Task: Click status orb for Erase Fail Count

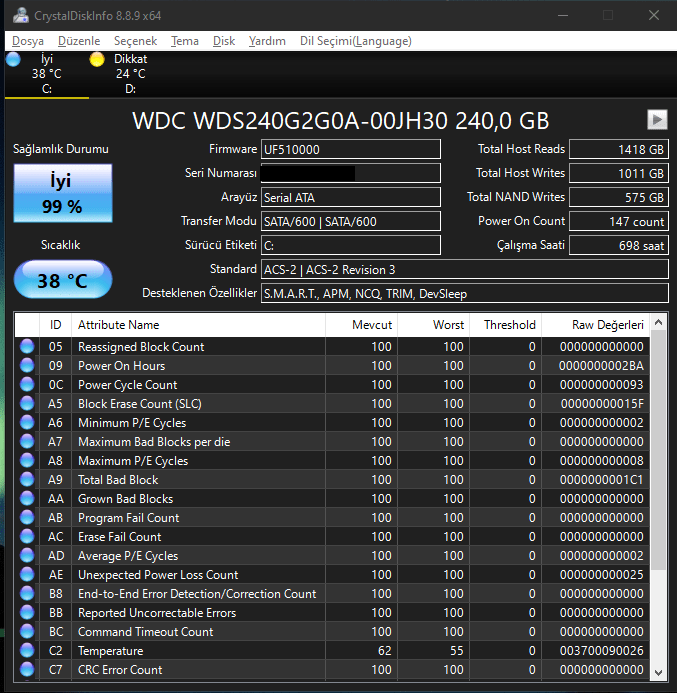Action: point(27,537)
